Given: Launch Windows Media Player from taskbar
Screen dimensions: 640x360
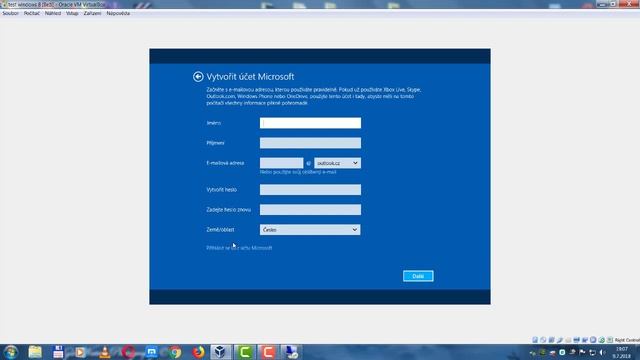Looking at the screenshot, I should pos(80,352).
